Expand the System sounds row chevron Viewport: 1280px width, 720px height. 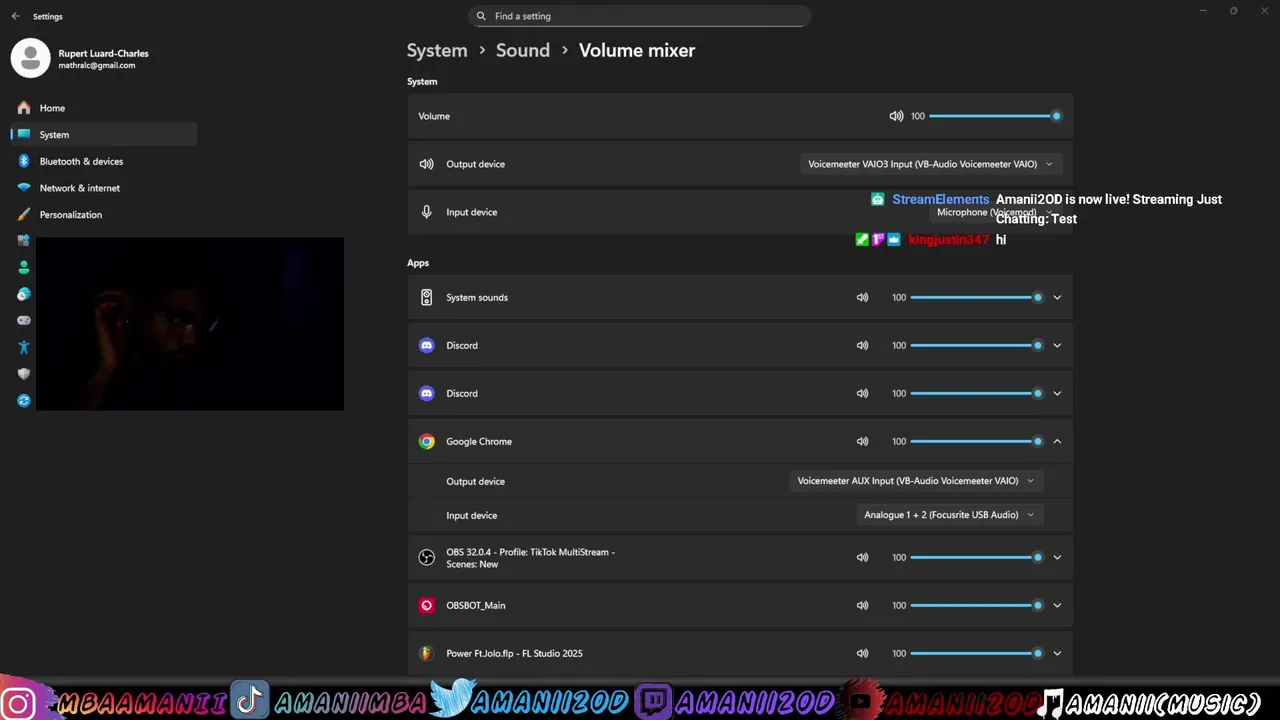click(1057, 297)
